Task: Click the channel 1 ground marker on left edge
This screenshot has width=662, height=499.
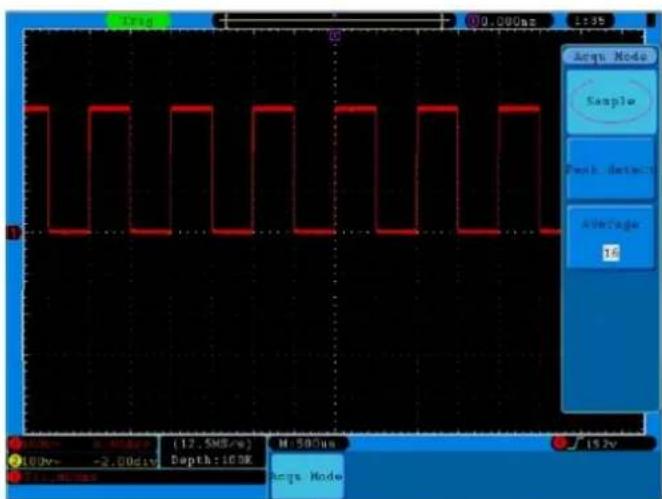Action: tap(13, 232)
